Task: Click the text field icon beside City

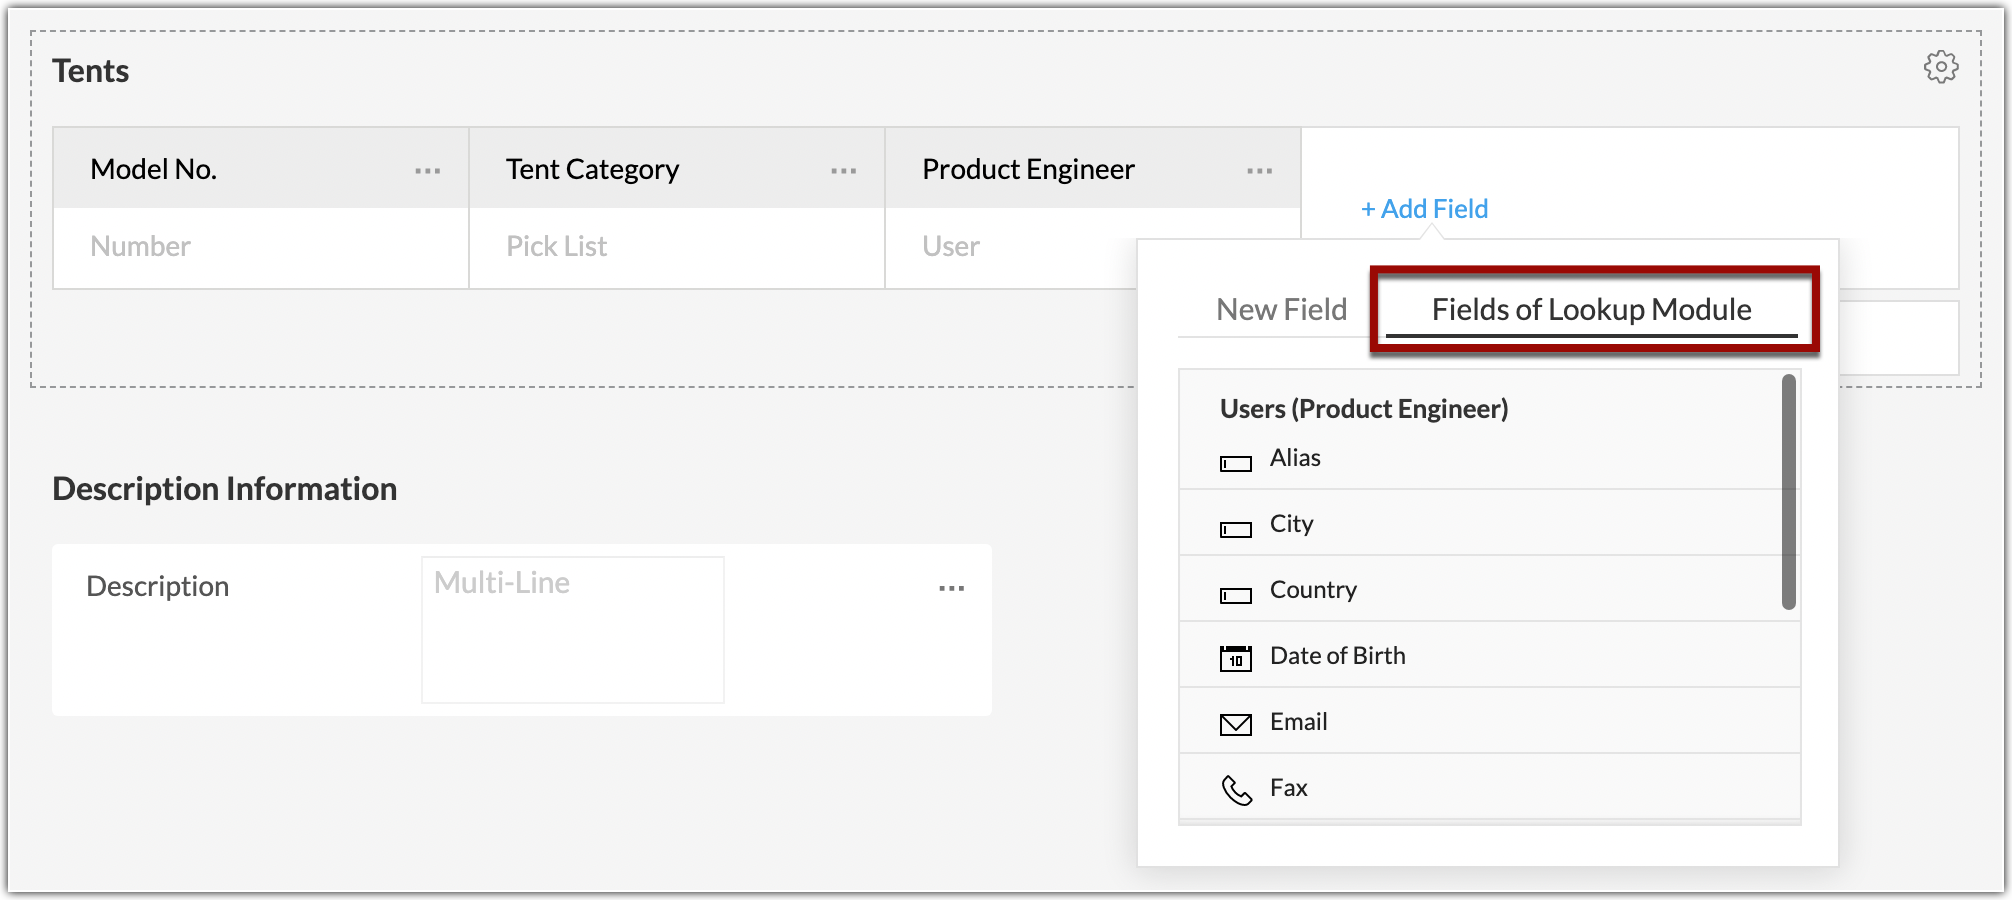Action: (1235, 529)
